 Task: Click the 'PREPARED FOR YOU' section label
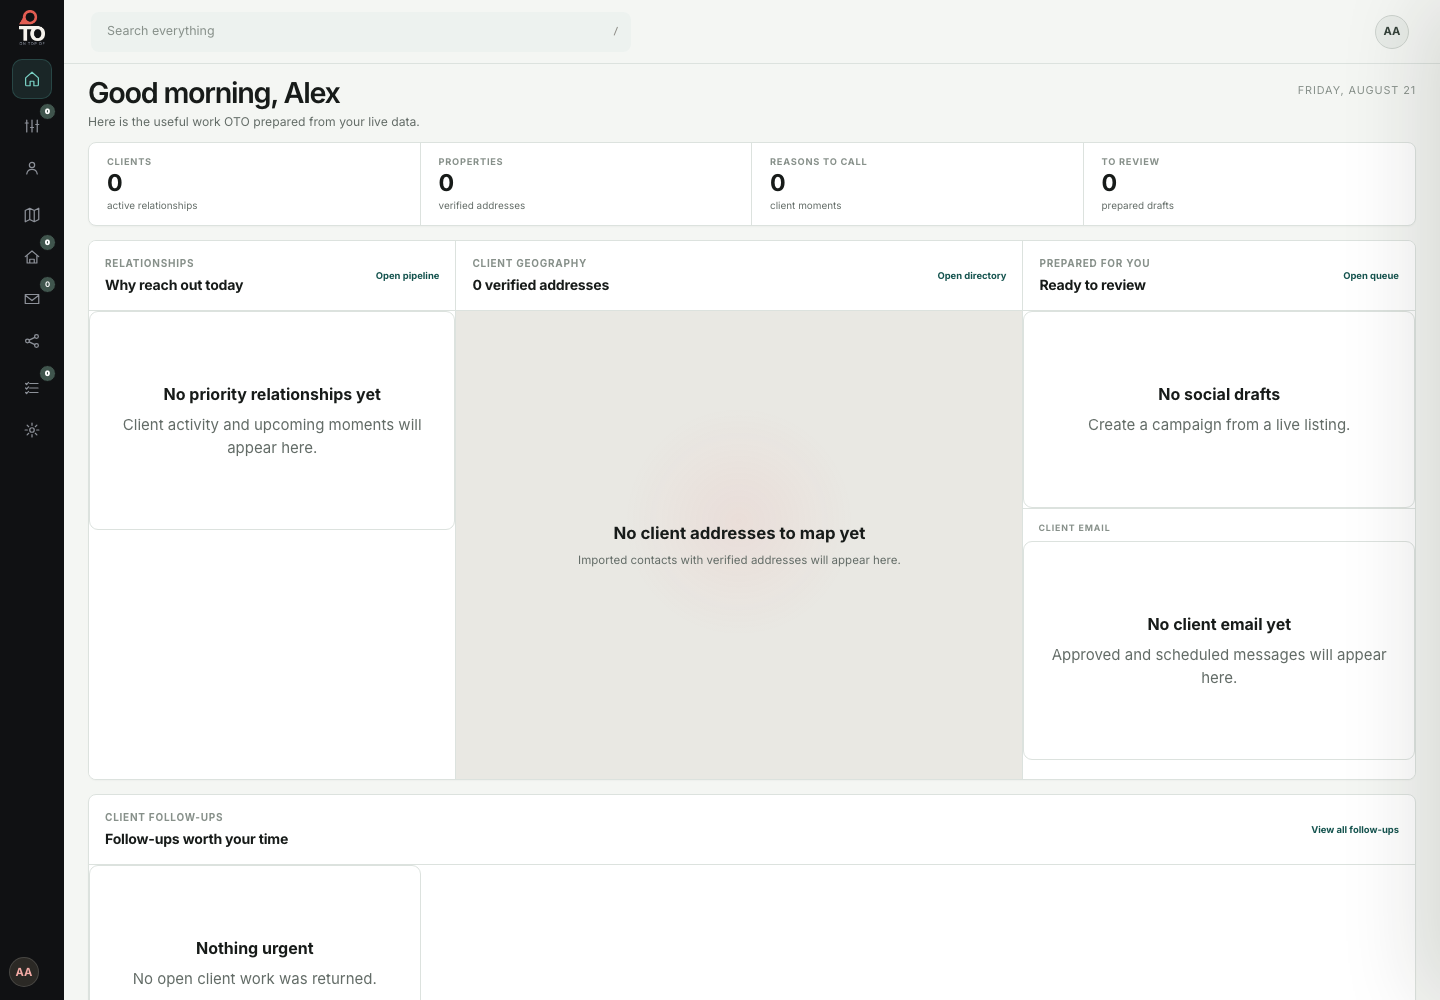pyautogui.click(x=1094, y=263)
